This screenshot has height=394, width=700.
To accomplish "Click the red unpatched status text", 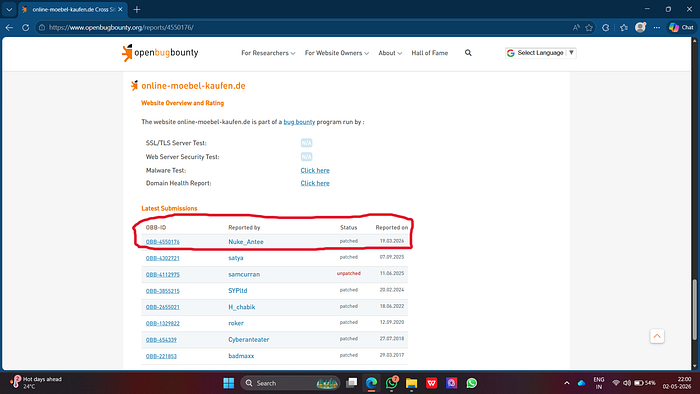I will tap(349, 274).
